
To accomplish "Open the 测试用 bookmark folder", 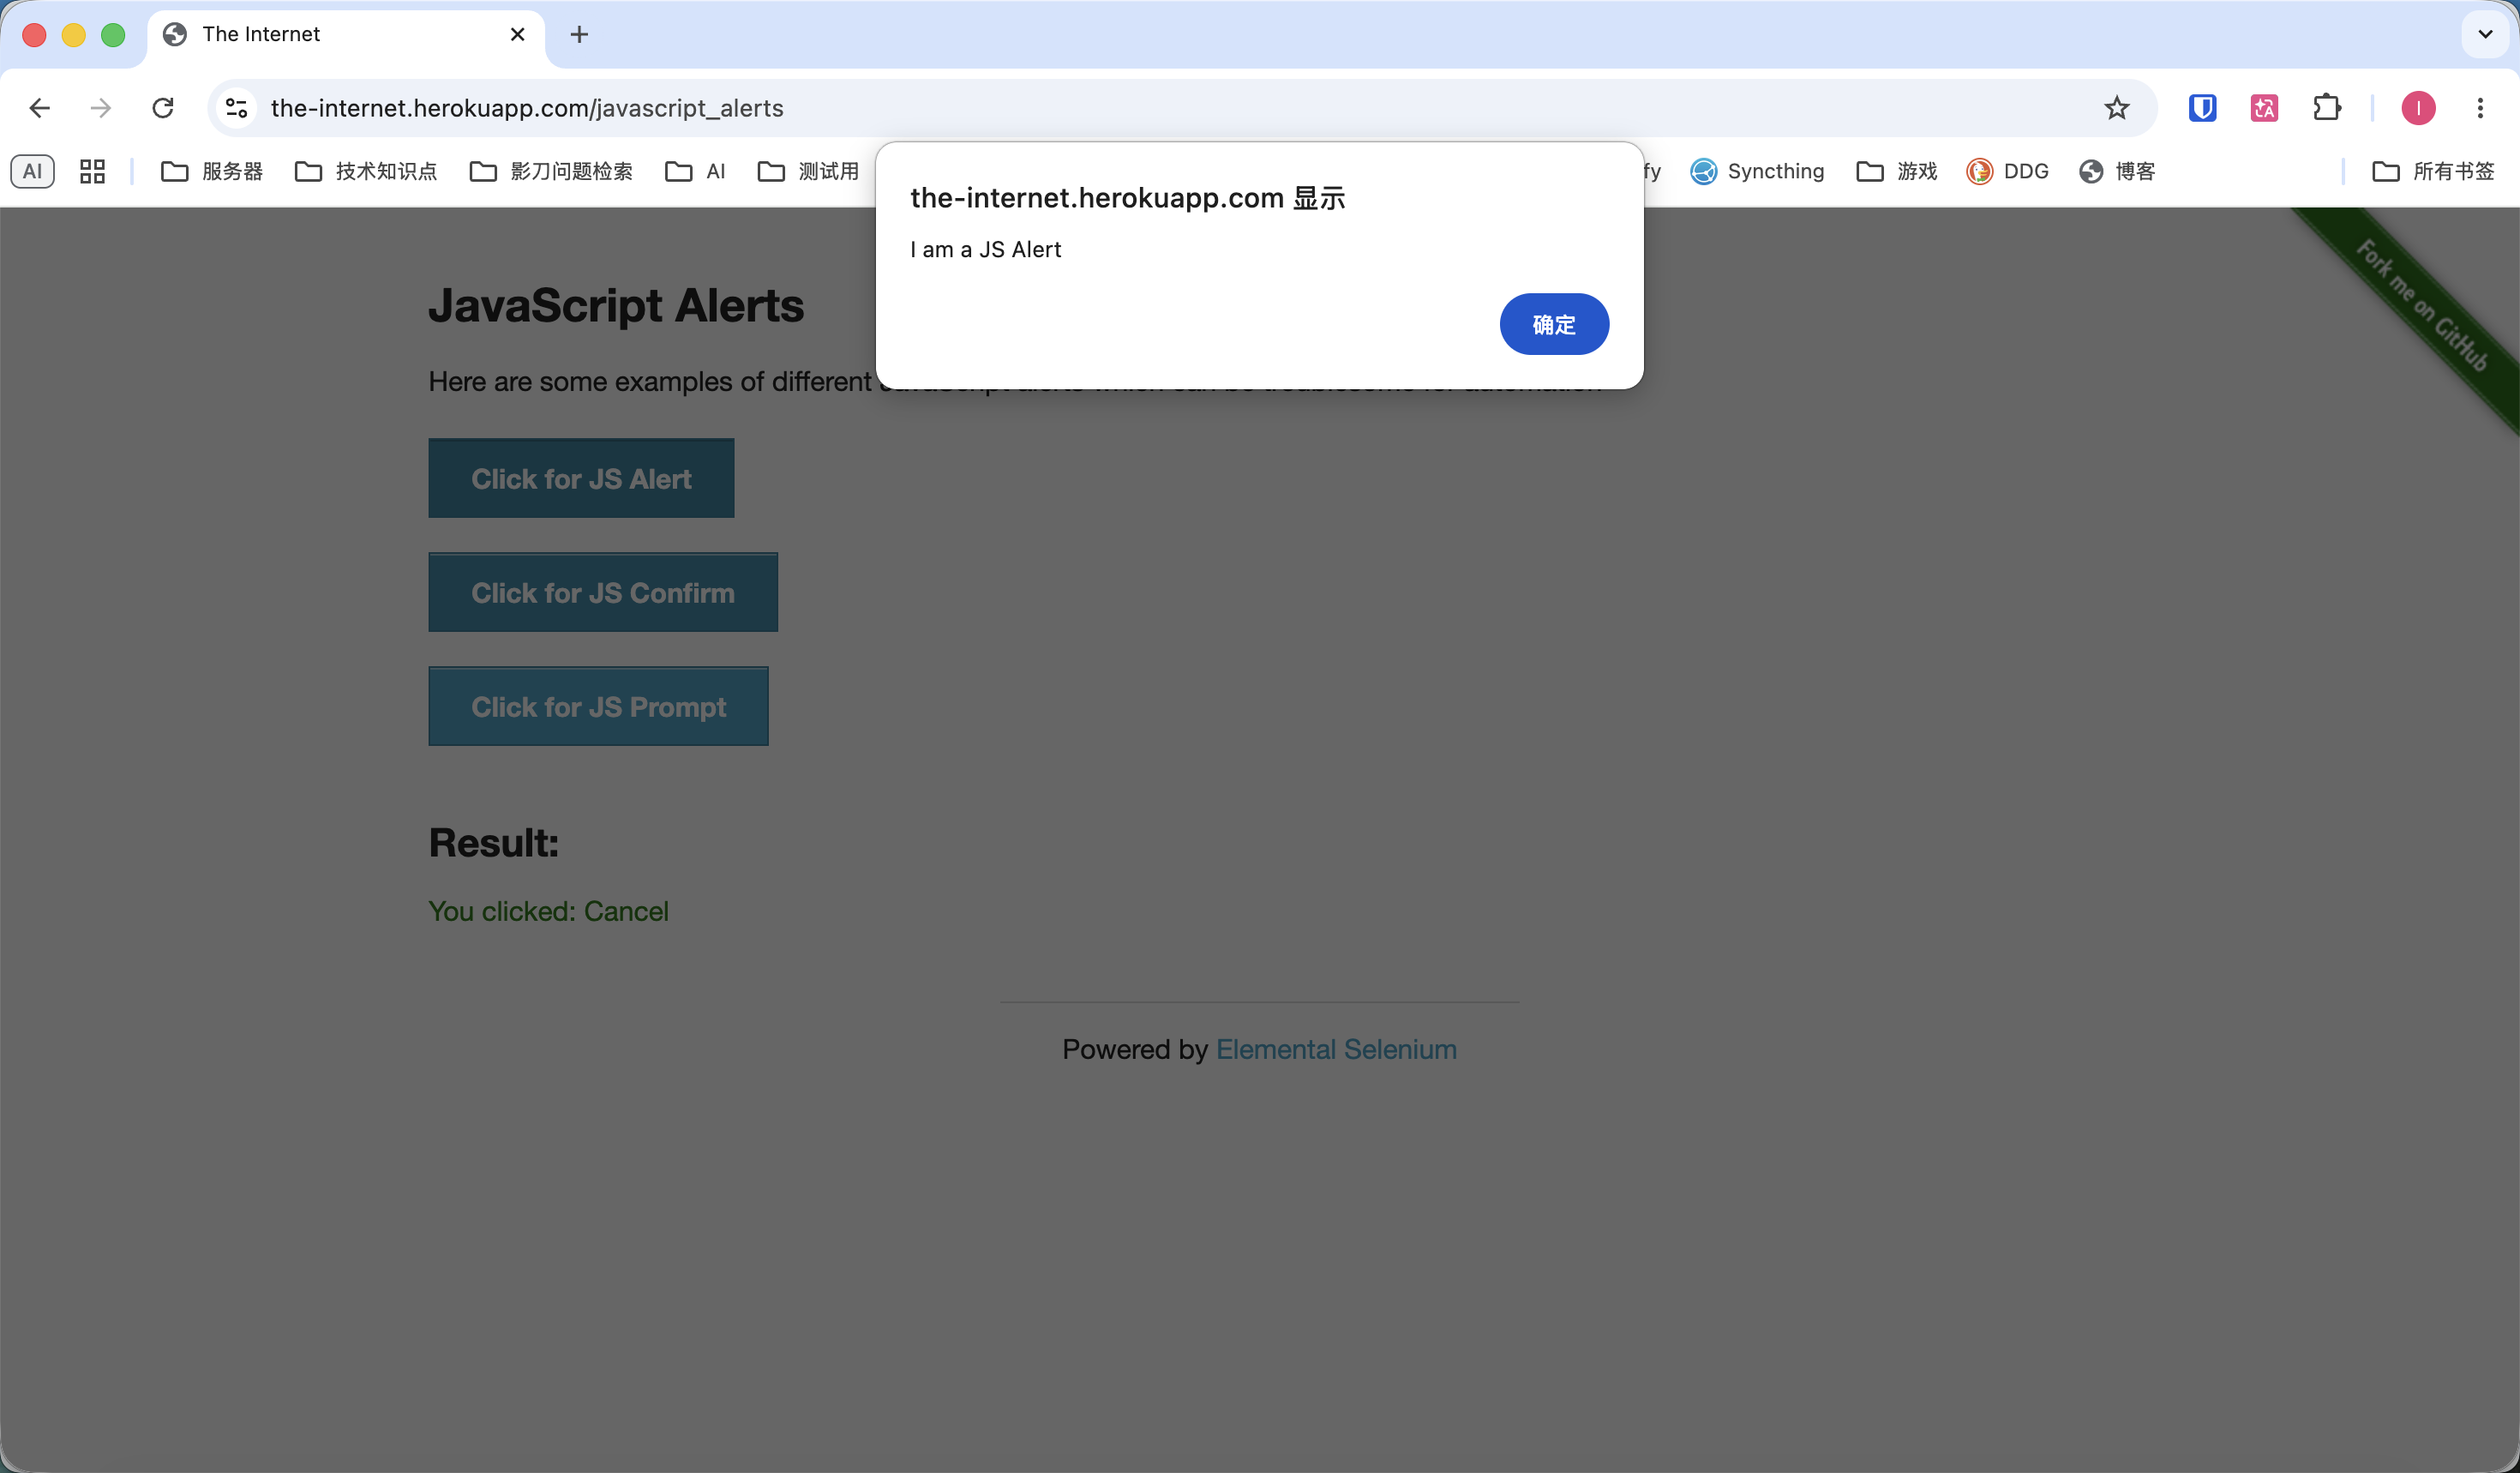I will [808, 171].
